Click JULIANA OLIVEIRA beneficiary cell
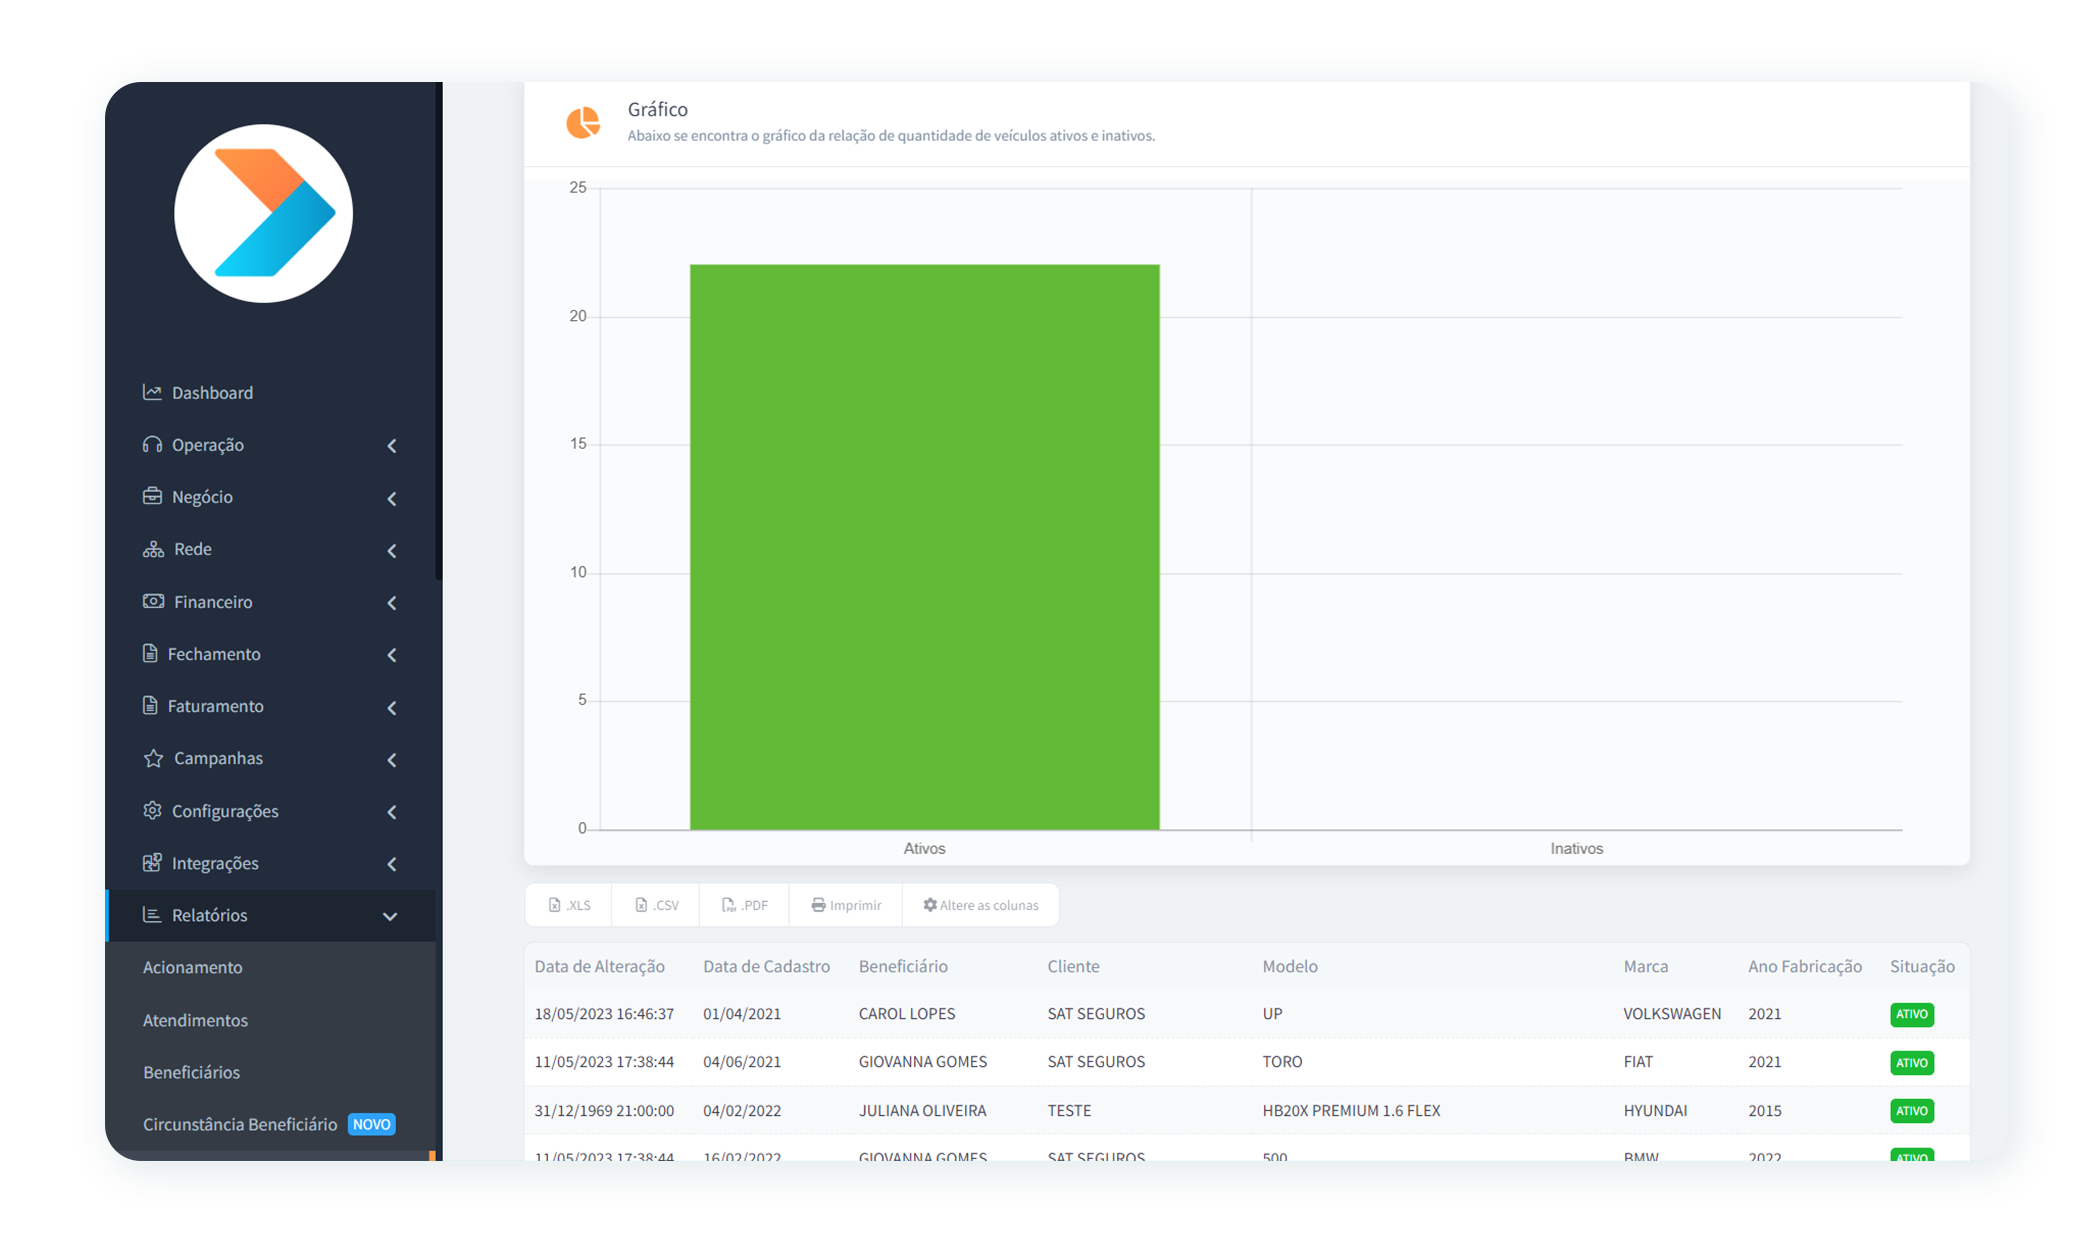Screen dimensions: 2095x1243 [x=922, y=1110]
